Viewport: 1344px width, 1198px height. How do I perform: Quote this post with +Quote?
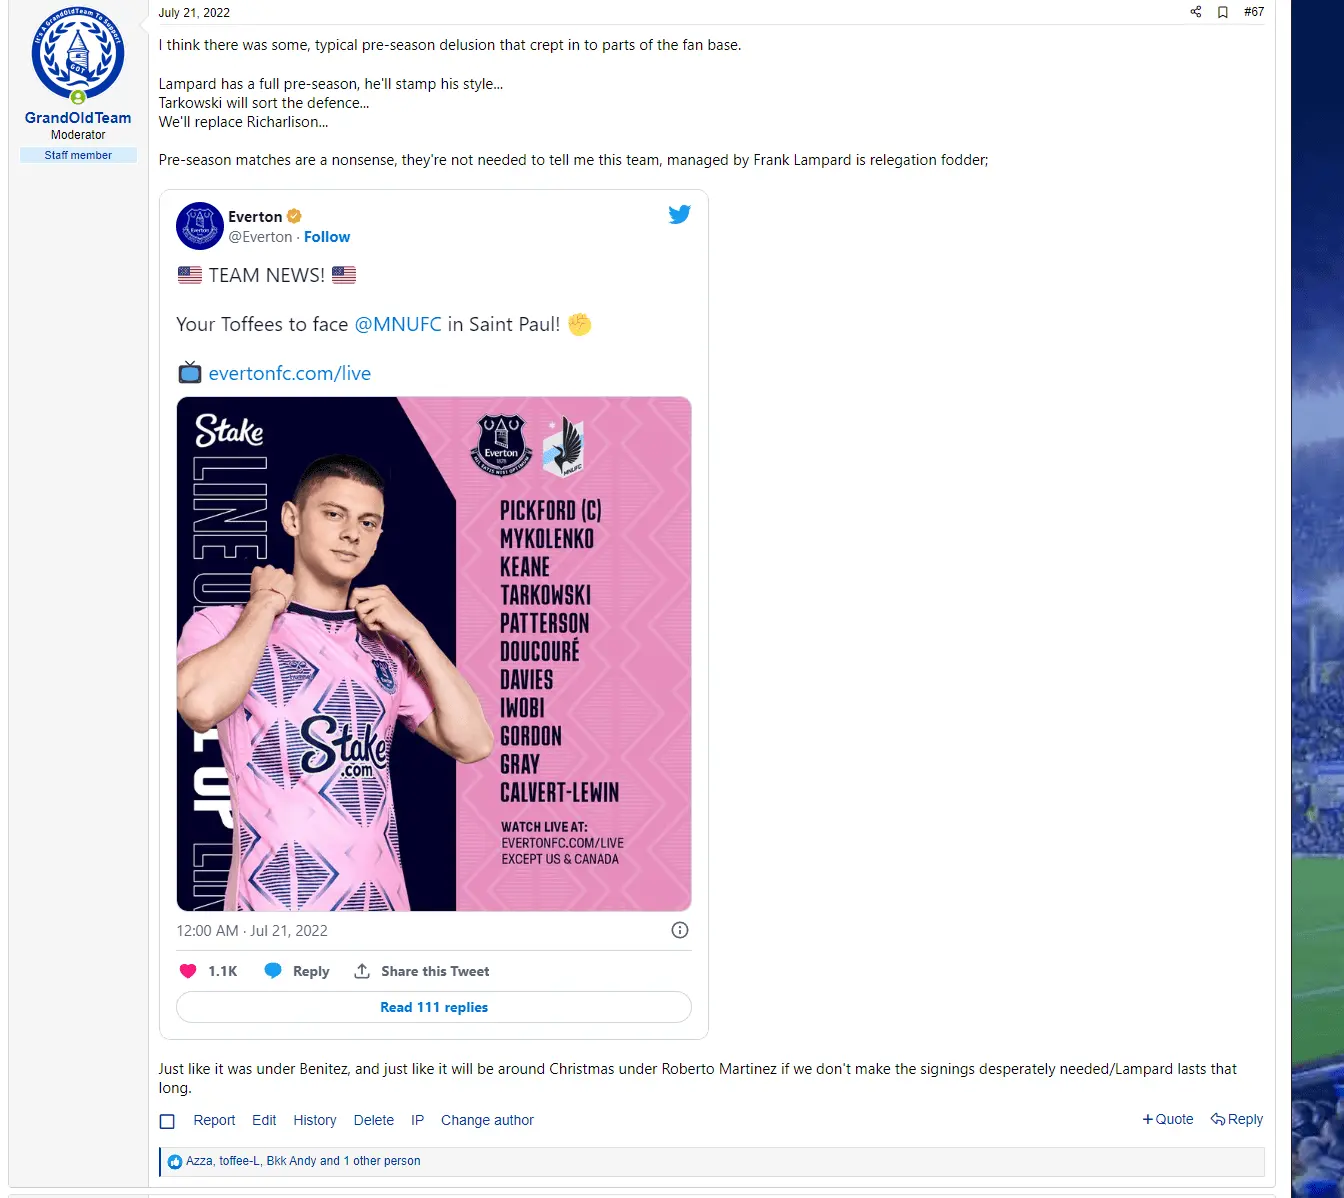click(x=1168, y=1119)
